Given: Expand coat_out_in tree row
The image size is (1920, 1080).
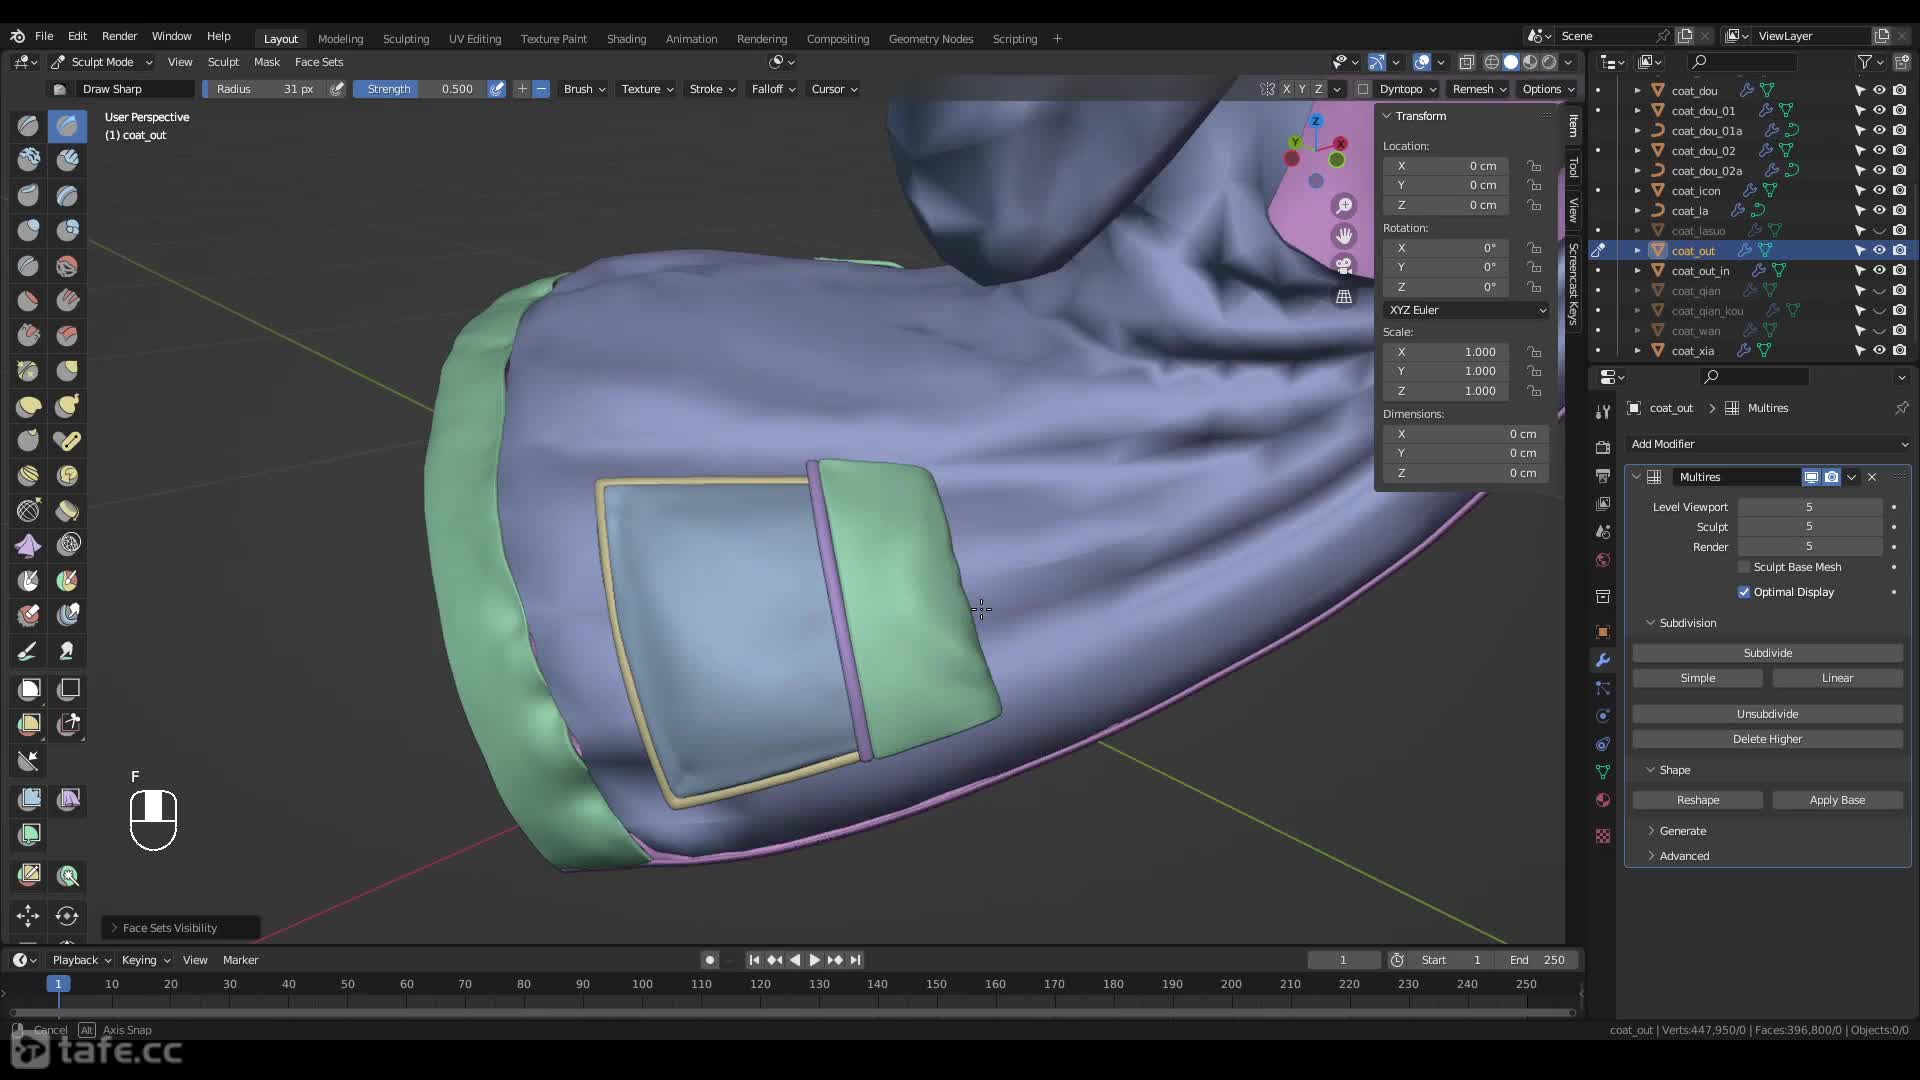Looking at the screenshot, I should (1637, 271).
